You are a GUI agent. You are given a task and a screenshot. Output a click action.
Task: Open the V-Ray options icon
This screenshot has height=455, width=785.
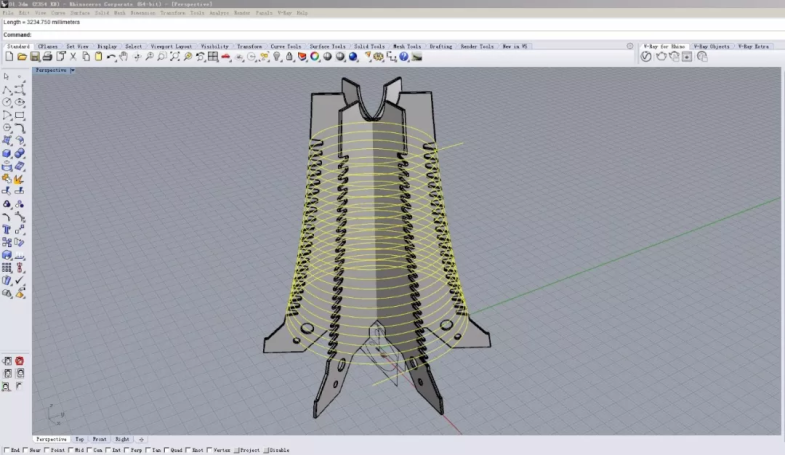[646, 57]
